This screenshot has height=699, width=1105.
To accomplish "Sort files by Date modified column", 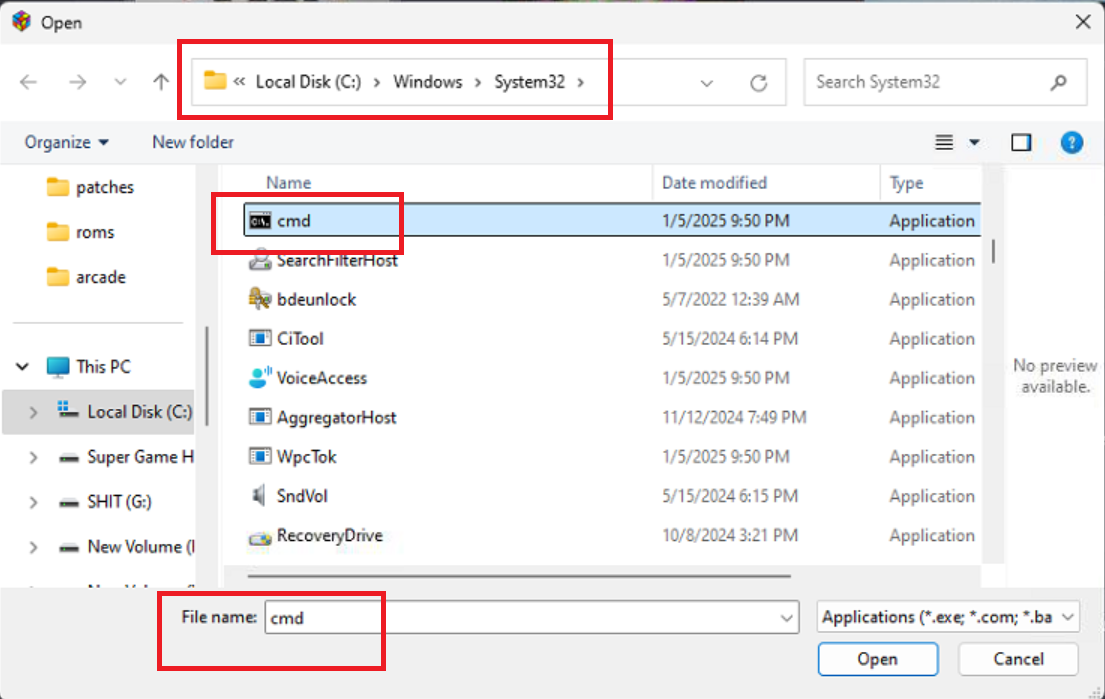I will [714, 183].
